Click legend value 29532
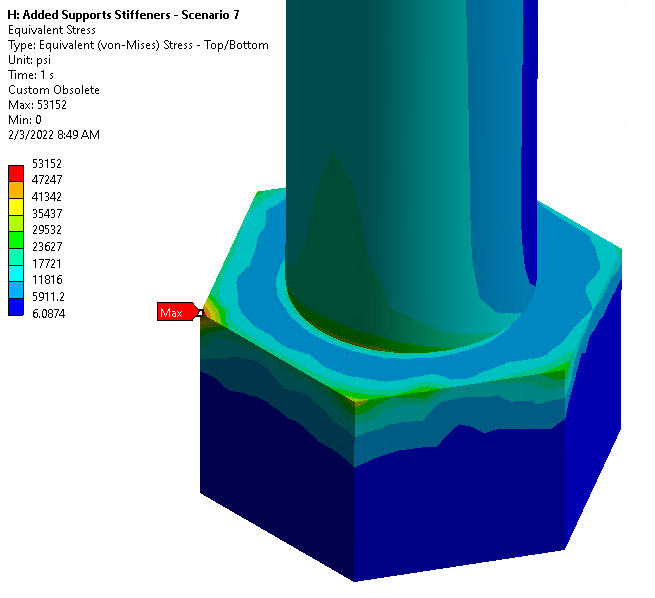Screen dimensions: 655x598 (47, 230)
